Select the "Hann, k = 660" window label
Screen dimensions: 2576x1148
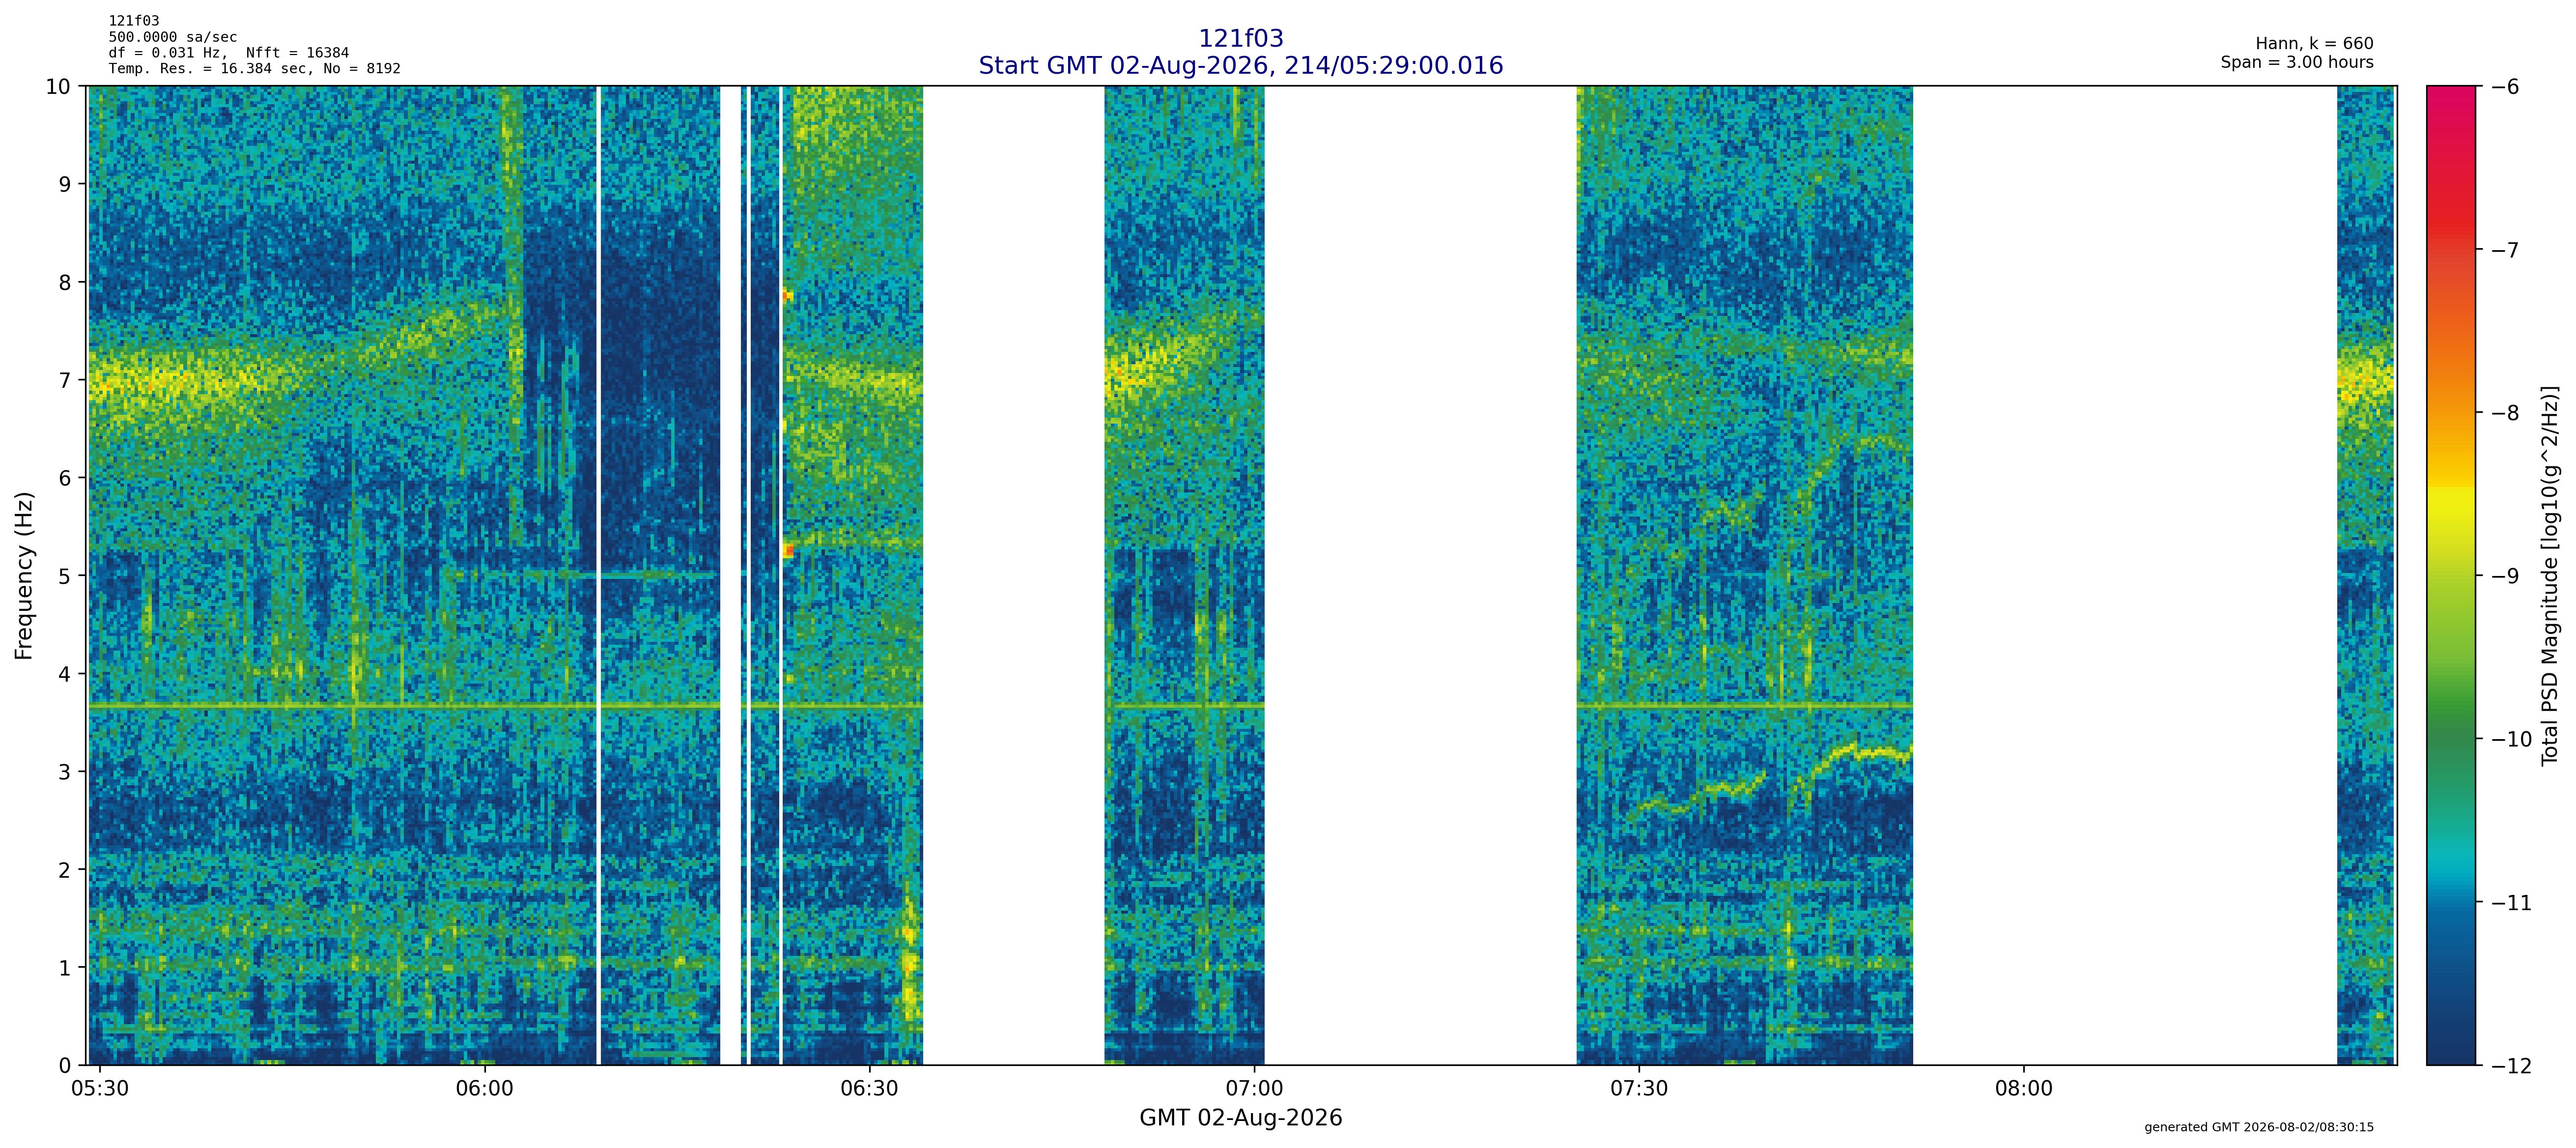(2314, 44)
